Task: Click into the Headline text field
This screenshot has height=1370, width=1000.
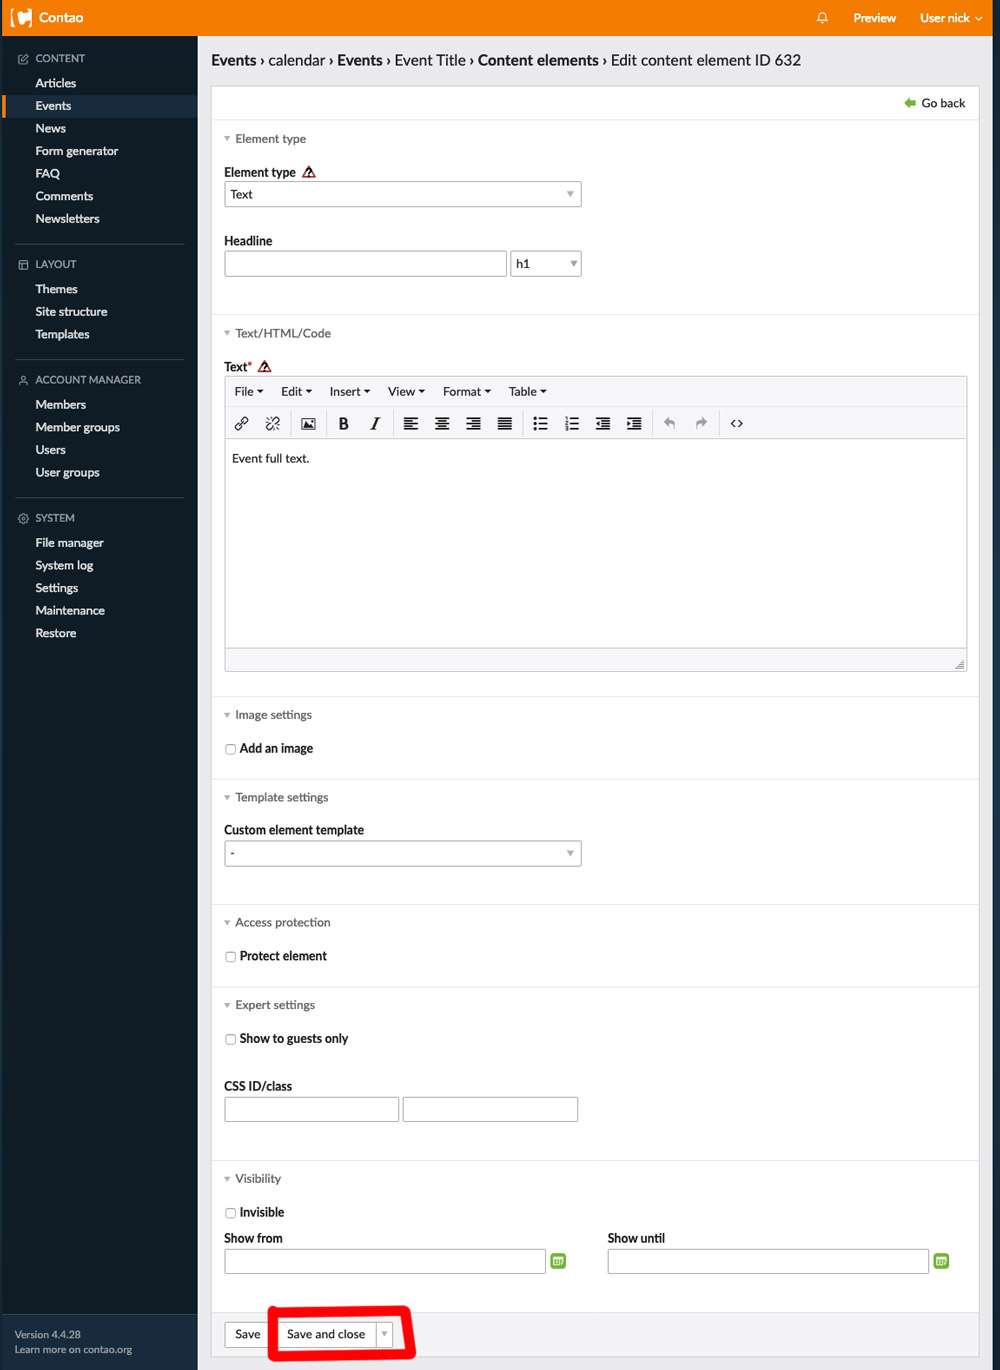Action: pos(365,264)
